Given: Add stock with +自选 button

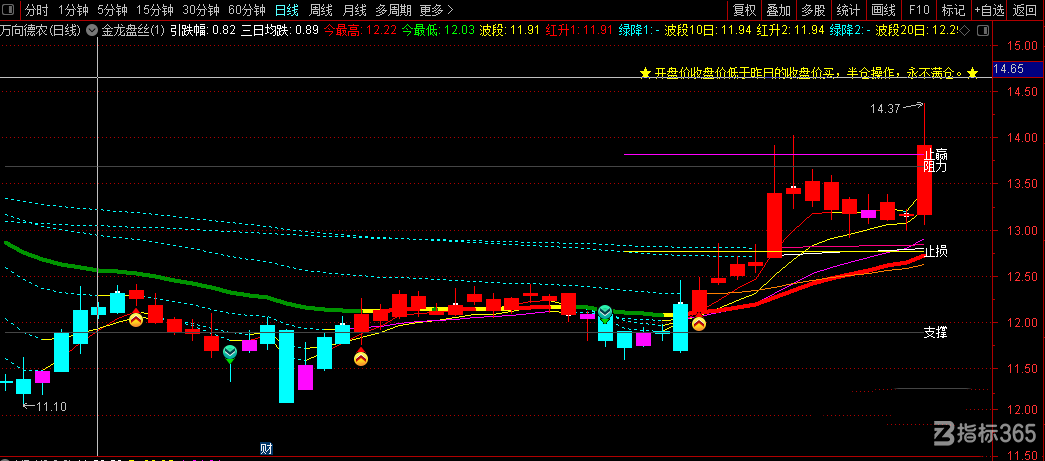Looking at the screenshot, I should tap(989, 10).
